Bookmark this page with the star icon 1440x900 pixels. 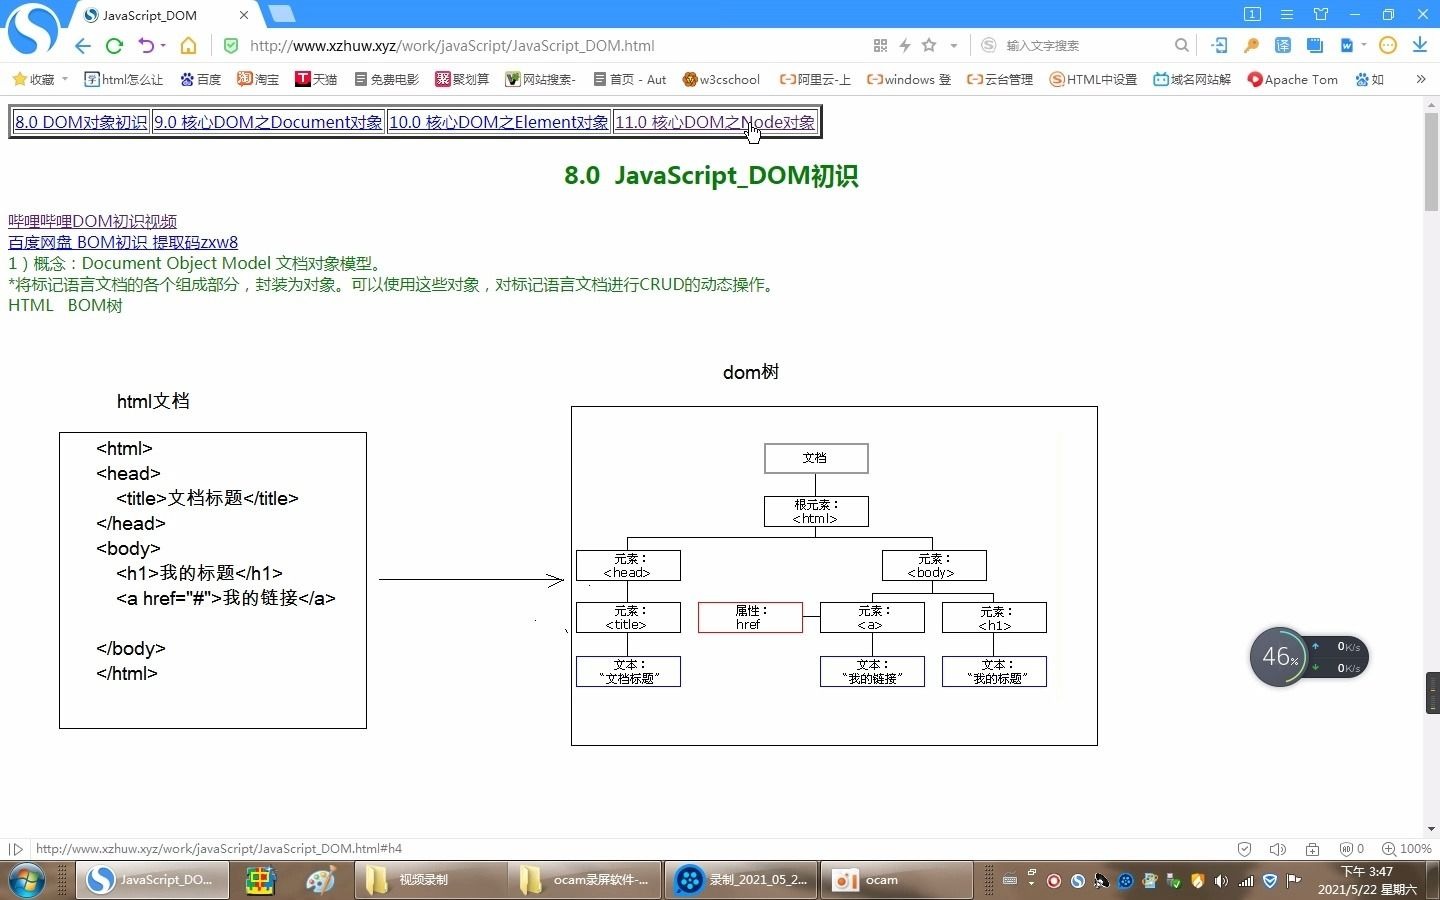click(929, 46)
